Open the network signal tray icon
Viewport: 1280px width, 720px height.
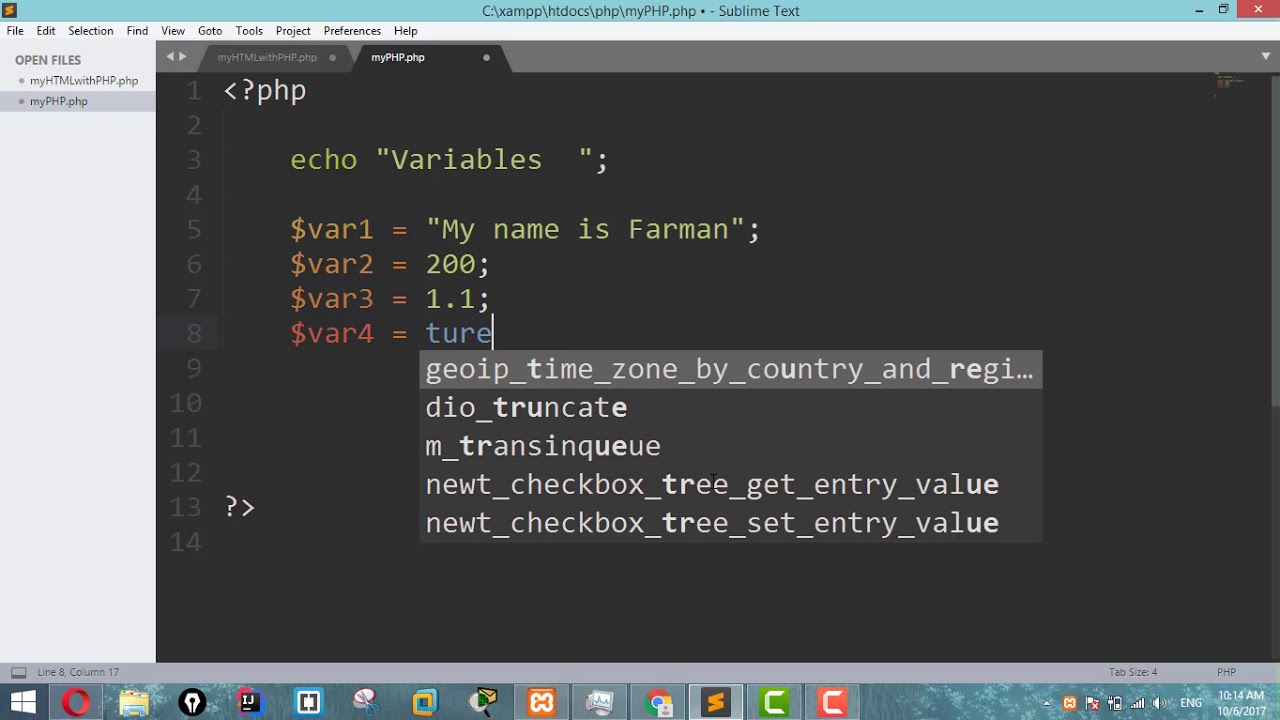tap(1137, 703)
